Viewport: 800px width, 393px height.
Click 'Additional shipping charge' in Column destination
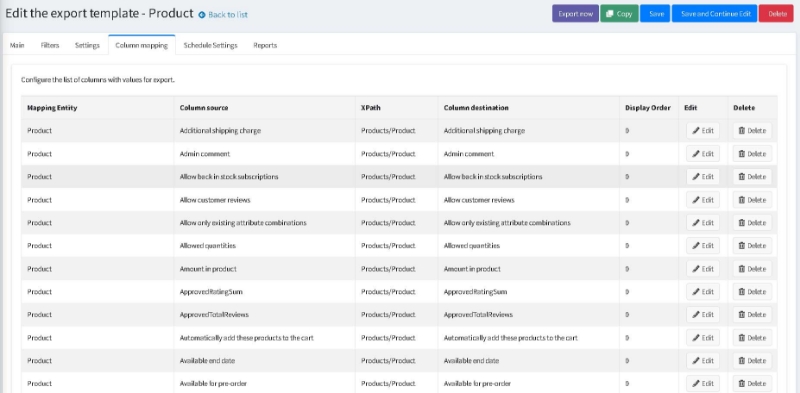pyautogui.click(x=484, y=131)
